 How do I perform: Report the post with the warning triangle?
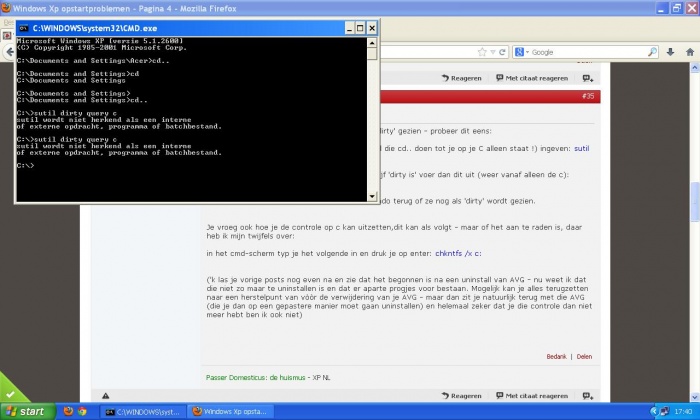point(105,395)
